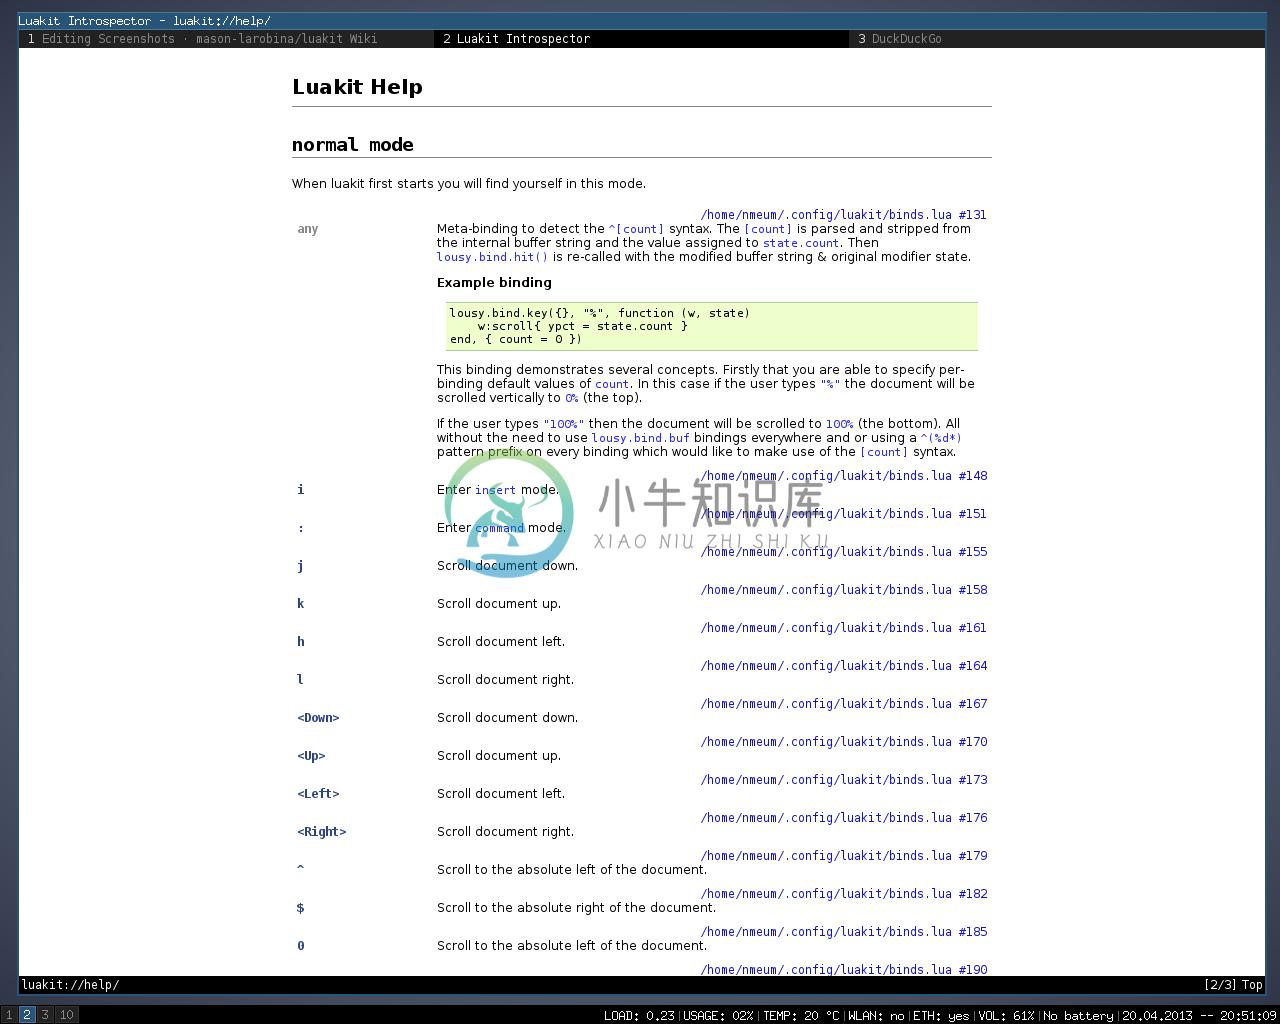Click the [2/3] Top scroll indicator
The height and width of the screenshot is (1024, 1280).
pyautogui.click(x=1233, y=985)
